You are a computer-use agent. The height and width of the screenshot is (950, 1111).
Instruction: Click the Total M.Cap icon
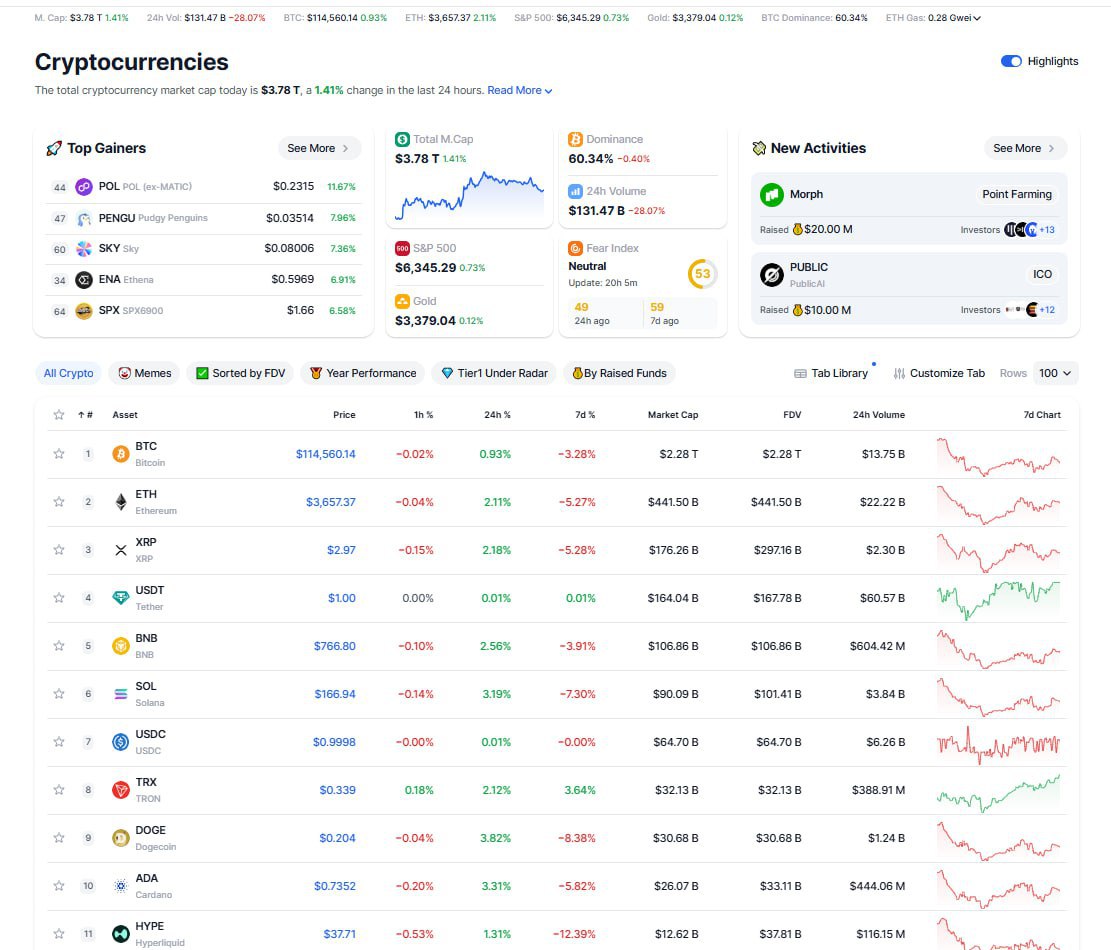pos(402,140)
